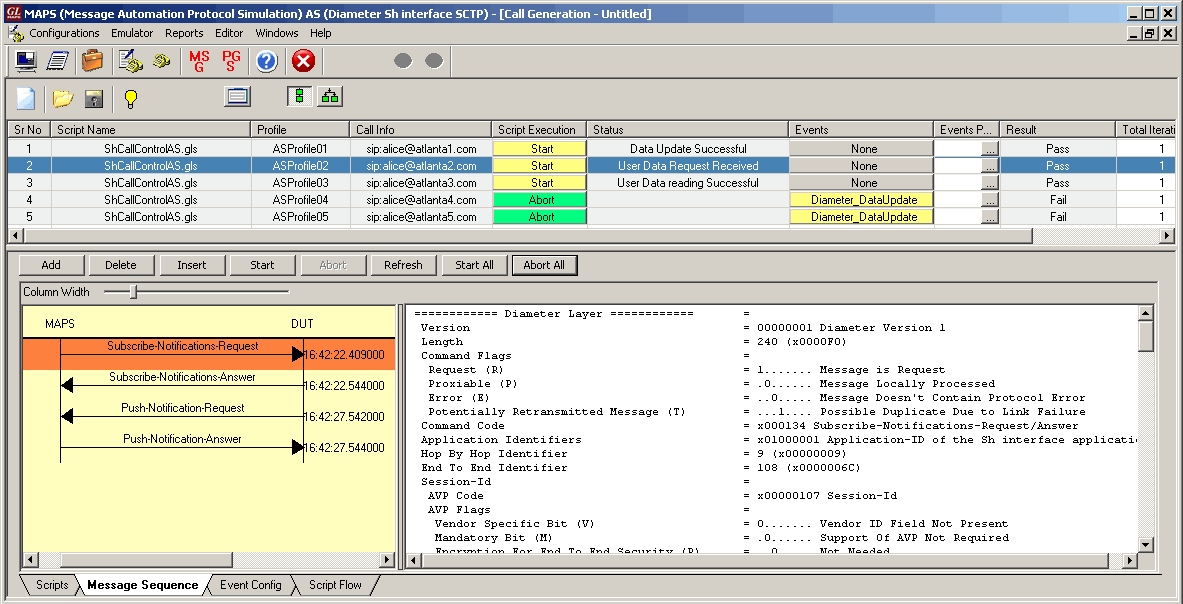The image size is (1183, 604).
Task: Click the brown briefcase toolbar icon
Action: [x=92, y=61]
